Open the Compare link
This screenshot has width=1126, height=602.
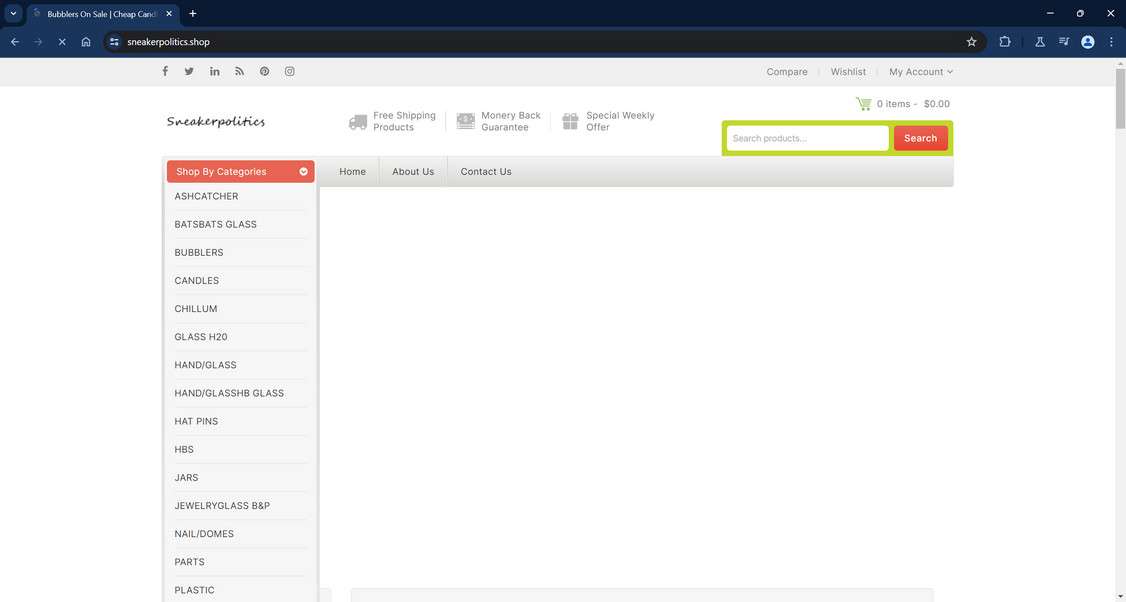coord(787,72)
